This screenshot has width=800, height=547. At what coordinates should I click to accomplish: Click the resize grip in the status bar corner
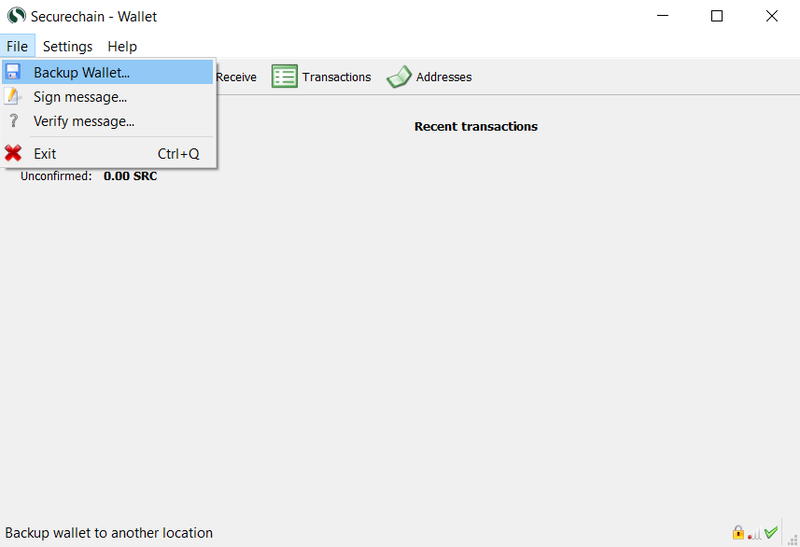pos(793,540)
